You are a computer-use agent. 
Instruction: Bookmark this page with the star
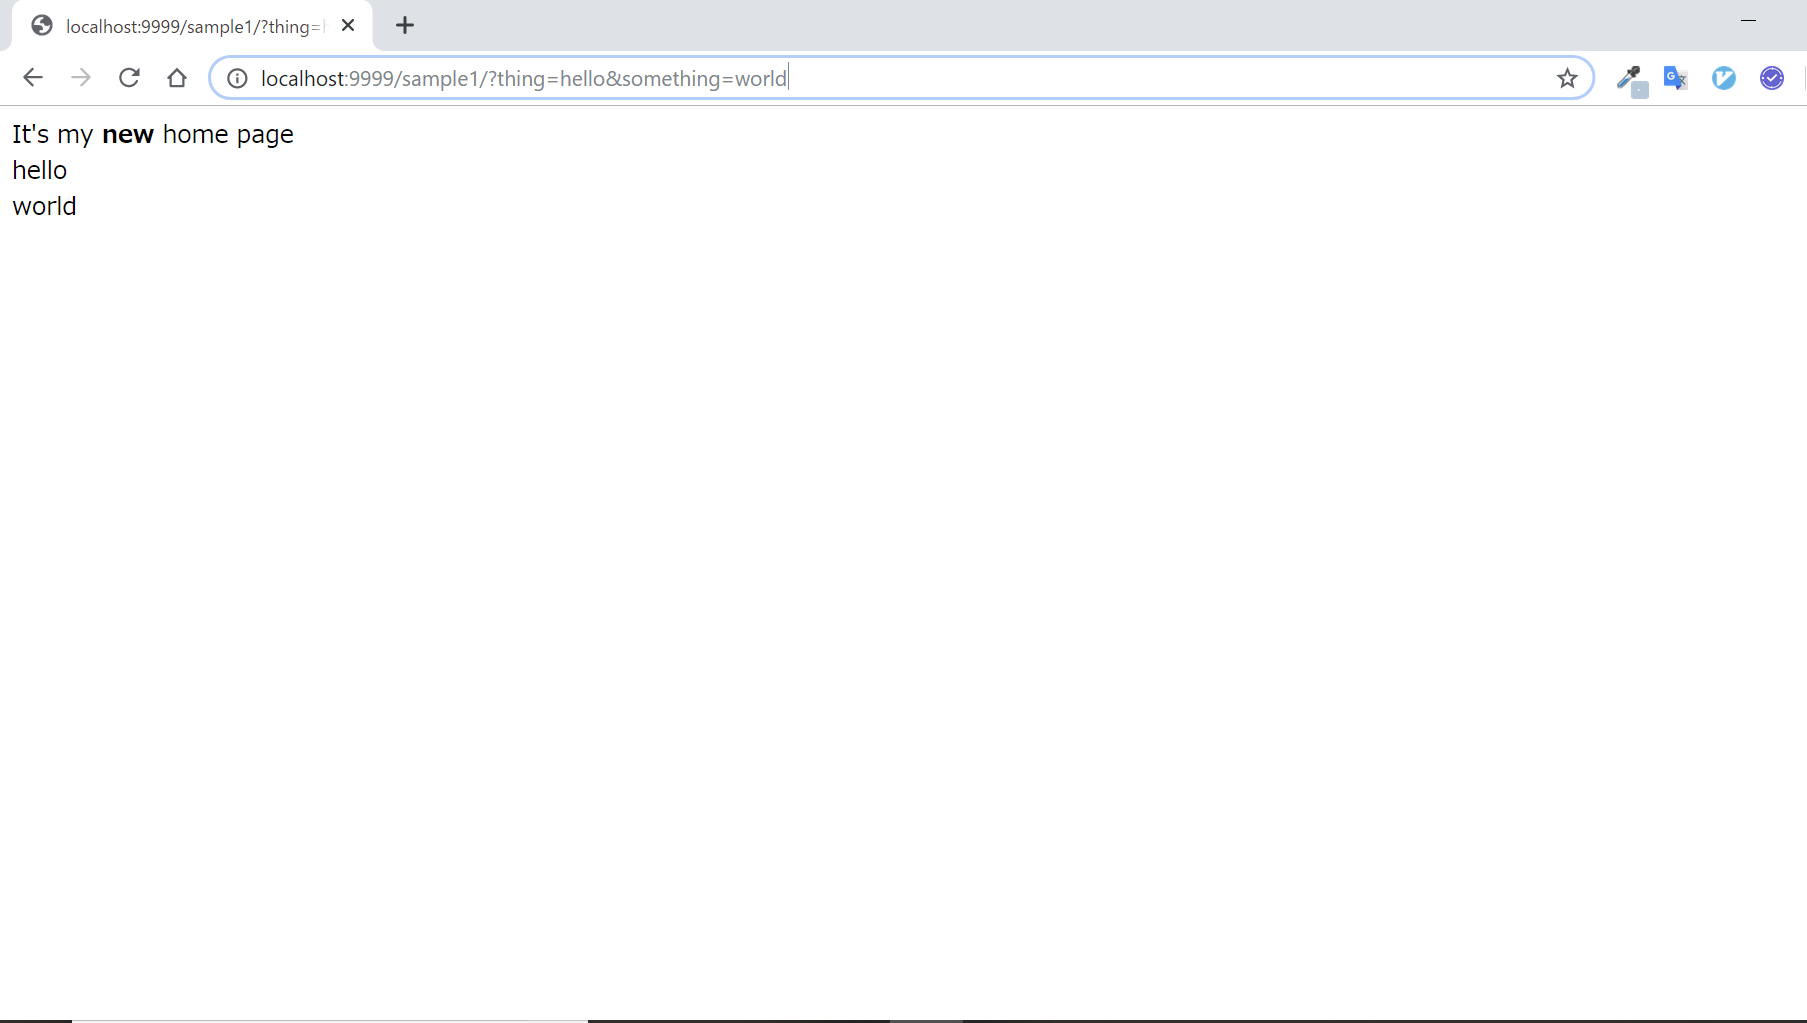(1567, 78)
